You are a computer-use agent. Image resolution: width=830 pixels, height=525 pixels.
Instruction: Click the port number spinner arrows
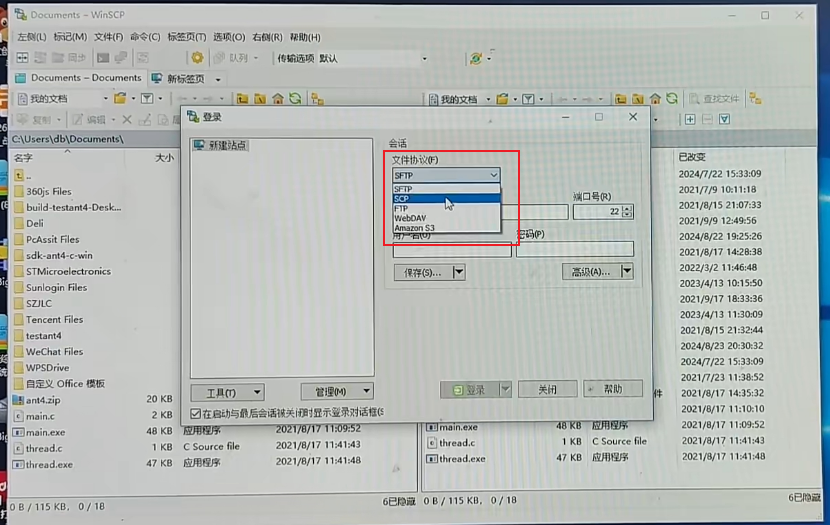627,212
